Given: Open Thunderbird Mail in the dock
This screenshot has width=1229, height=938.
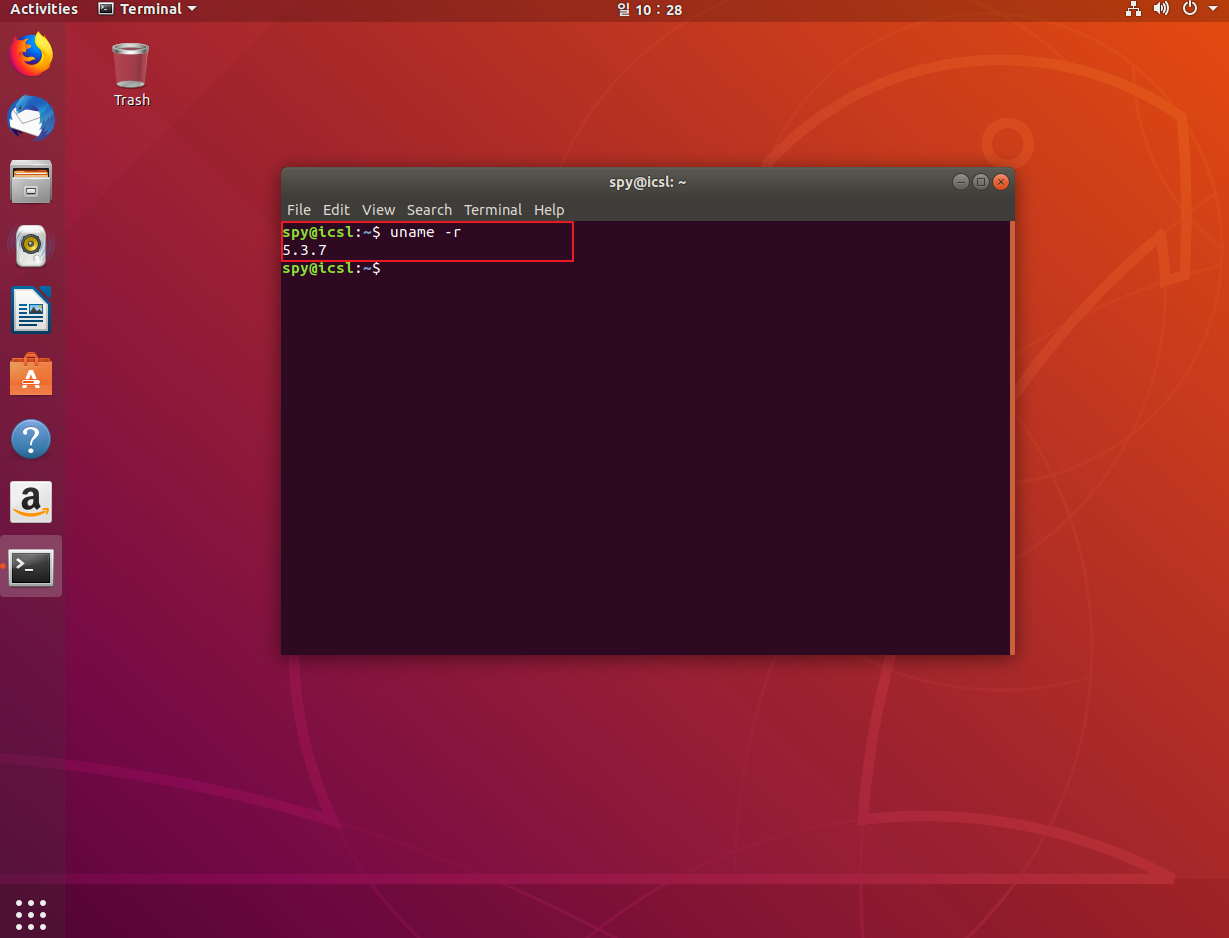Looking at the screenshot, I should point(31,118).
